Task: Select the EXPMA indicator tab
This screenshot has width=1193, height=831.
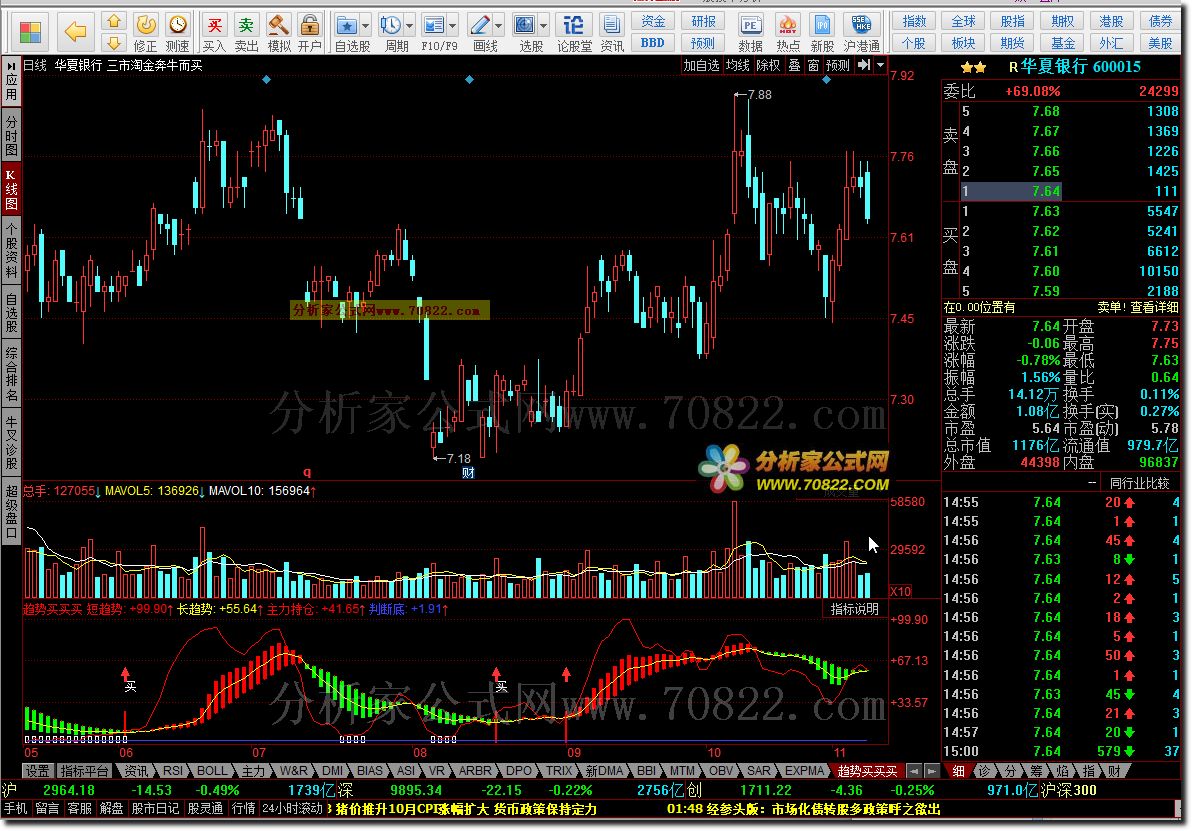Action: click(x=805, y=771)
